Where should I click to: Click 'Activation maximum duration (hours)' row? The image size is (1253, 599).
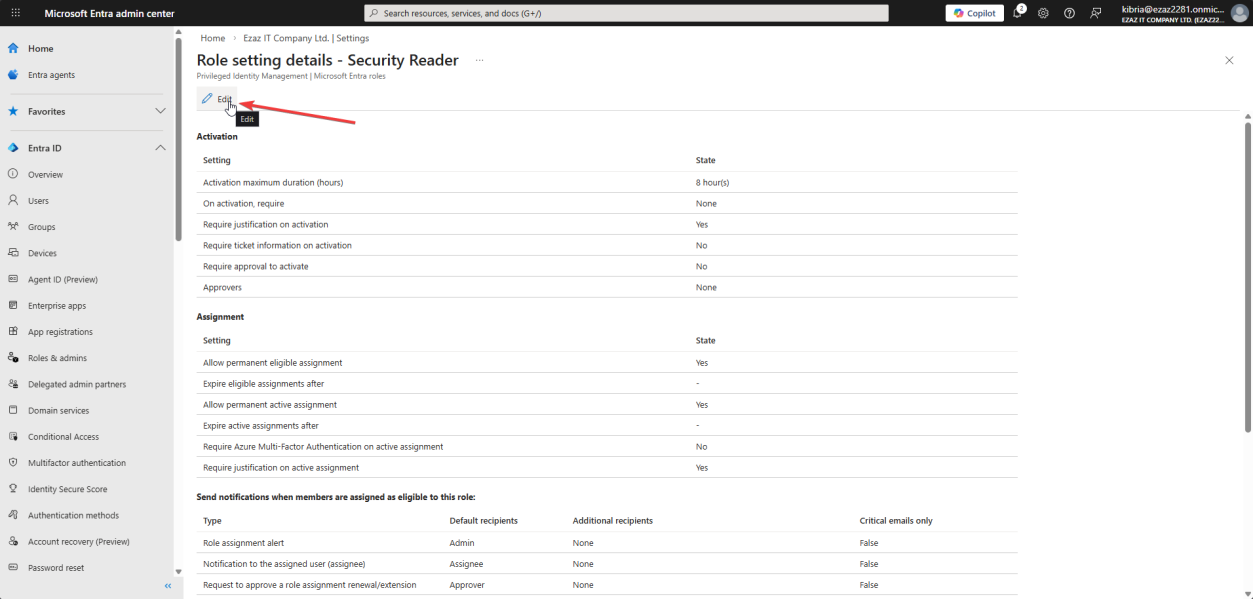pyautogui.click(x=607, y=182)
